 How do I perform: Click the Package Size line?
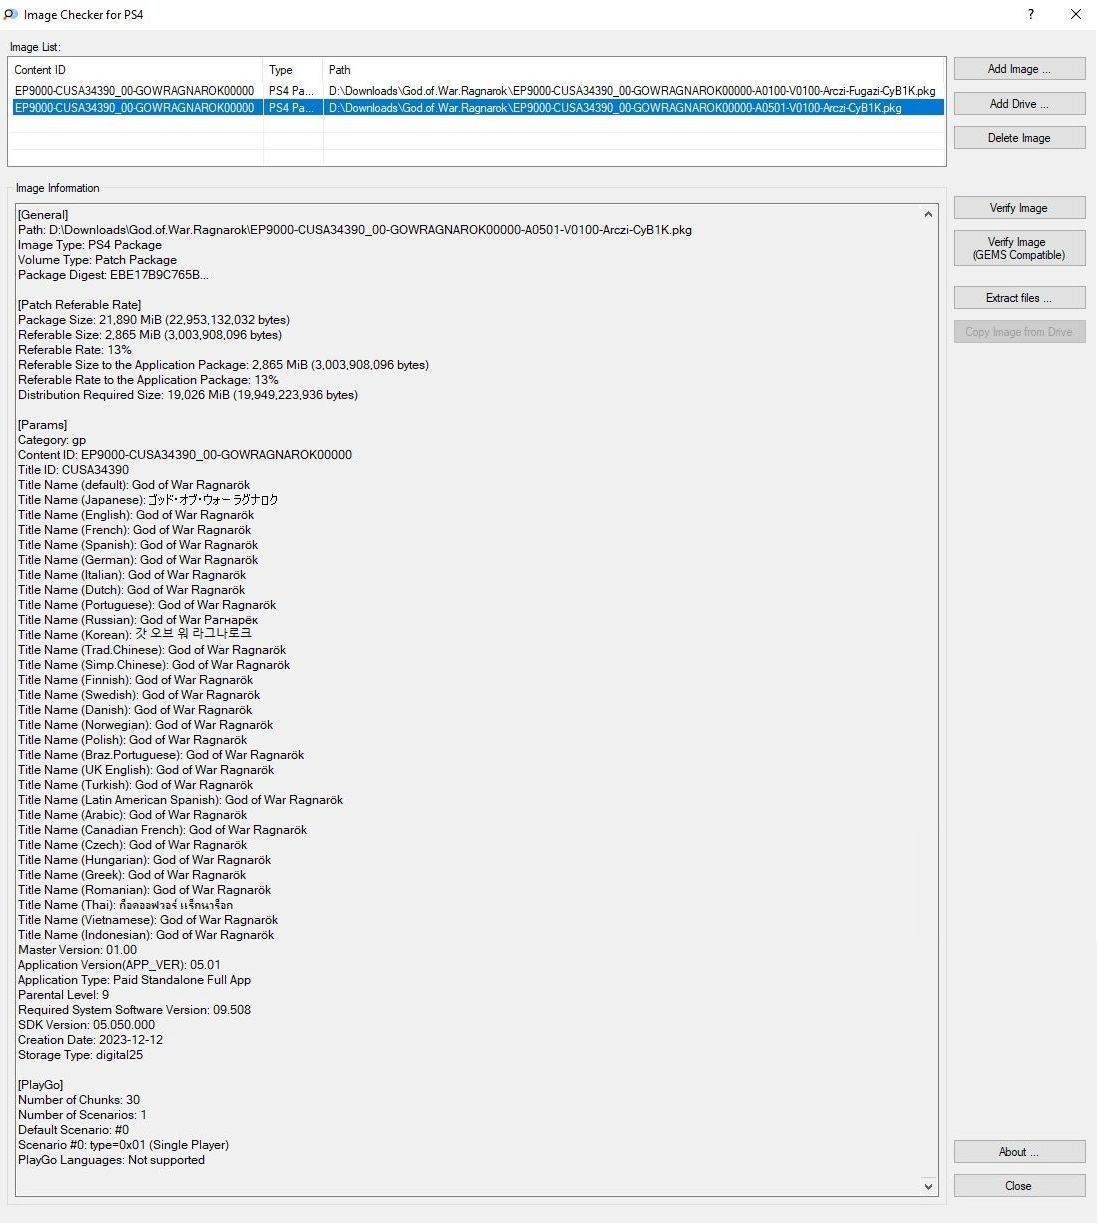pyautogui.click(x=154, y=320)
